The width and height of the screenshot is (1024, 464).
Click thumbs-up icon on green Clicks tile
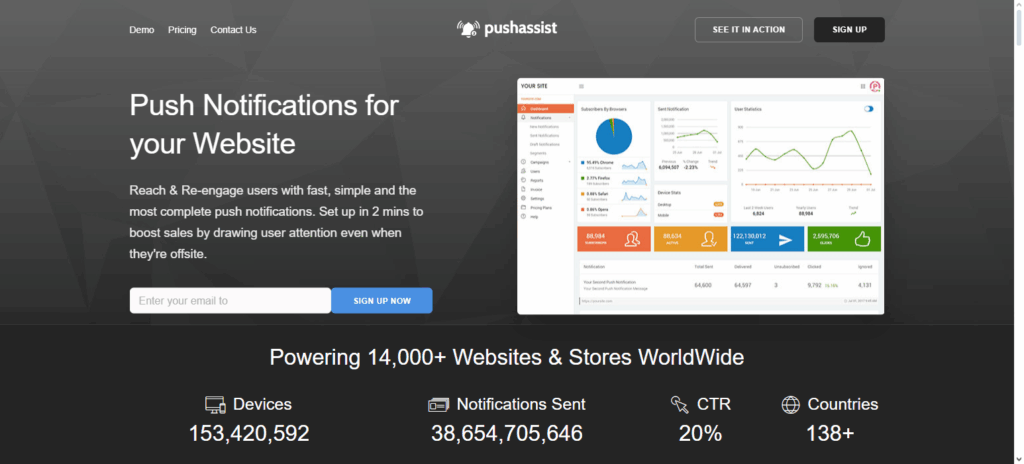(x=863, y=239)
